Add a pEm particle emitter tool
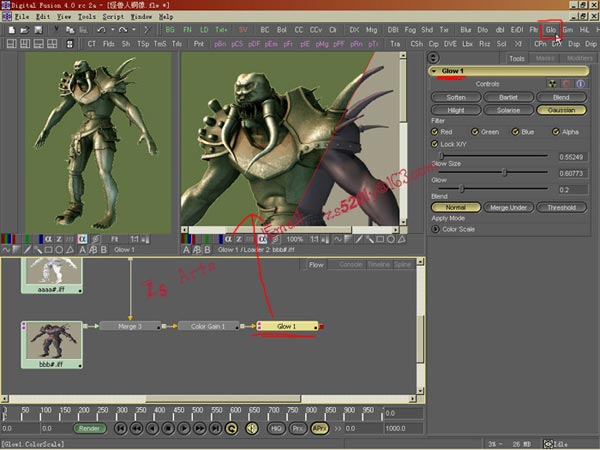Viewport: 600px width, 450px height. coord(271,44)
